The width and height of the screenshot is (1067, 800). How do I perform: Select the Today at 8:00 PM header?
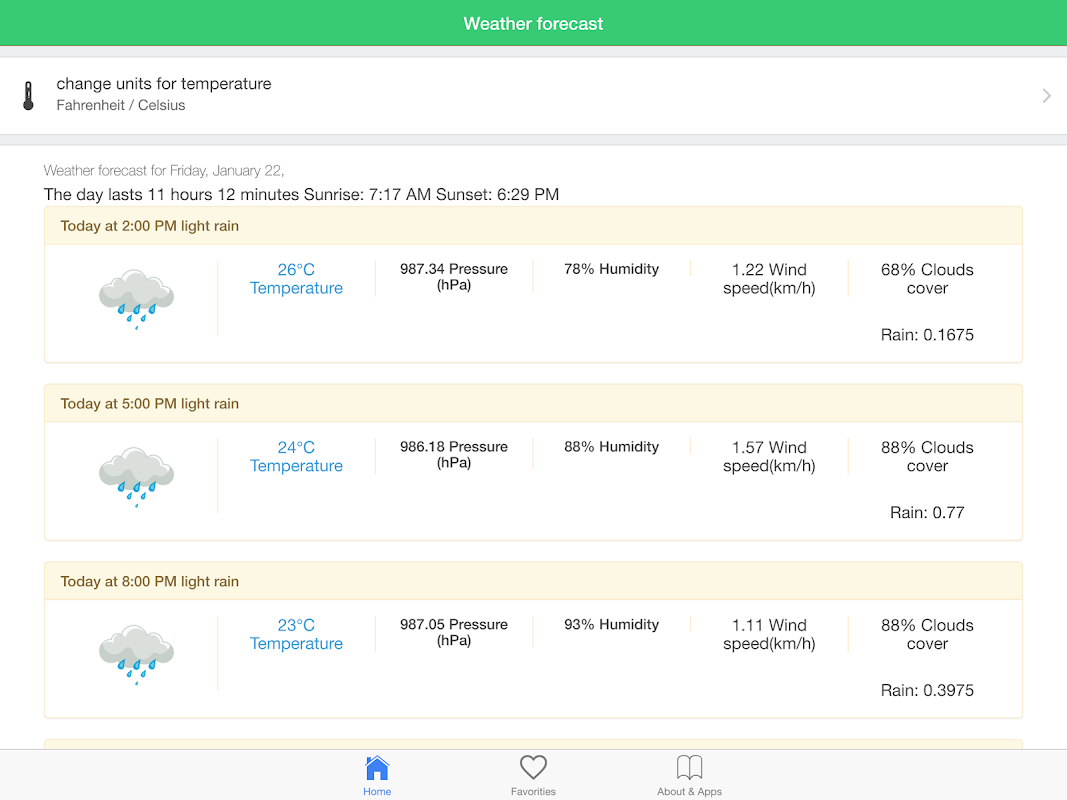[x=150, y=582]
